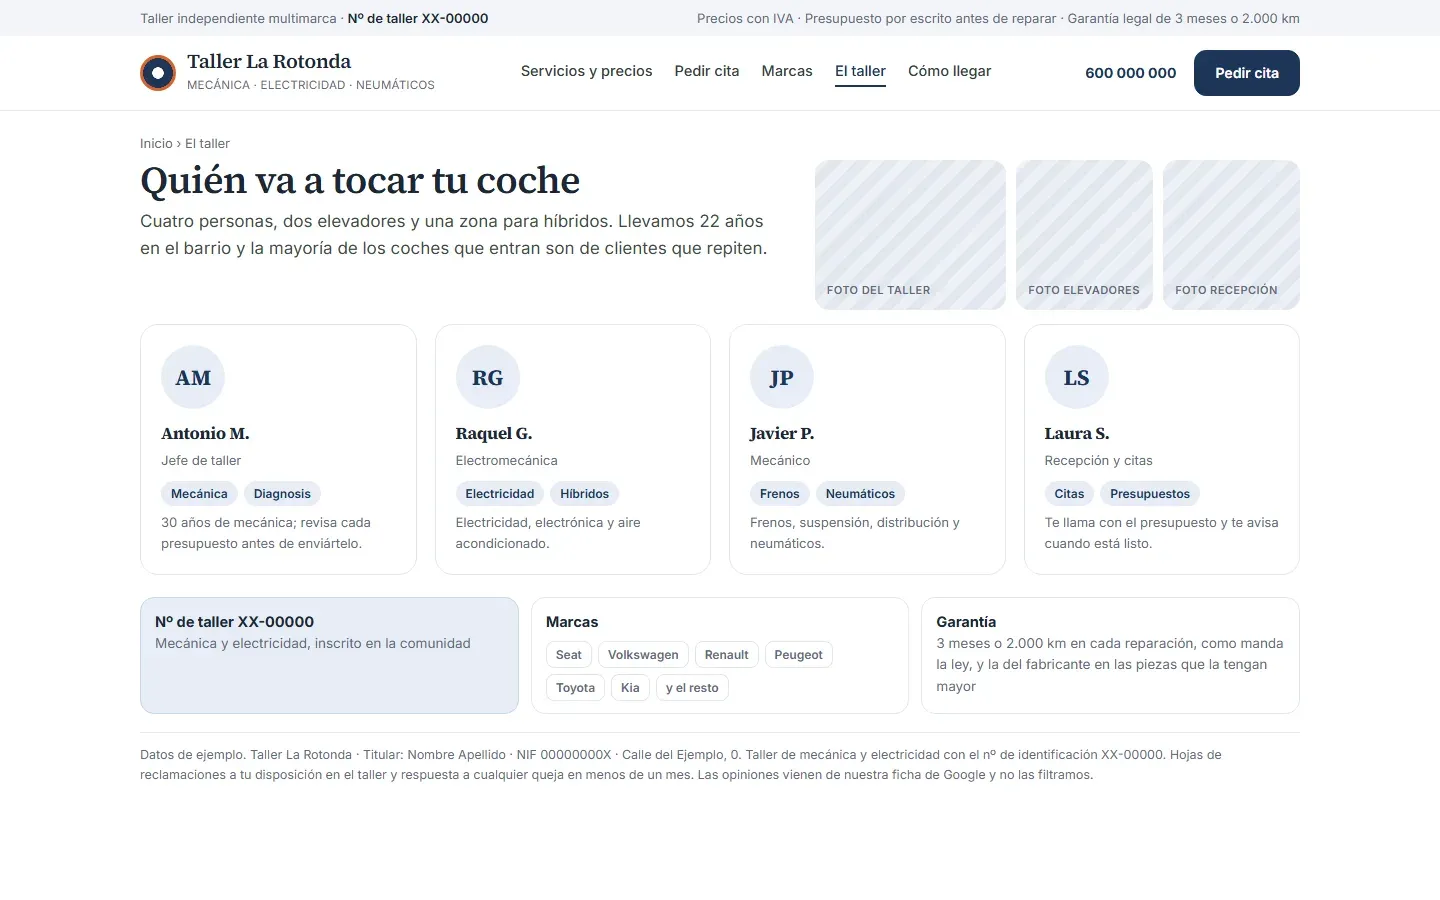Select the 'y el resto' brand chip

(692, 688)
